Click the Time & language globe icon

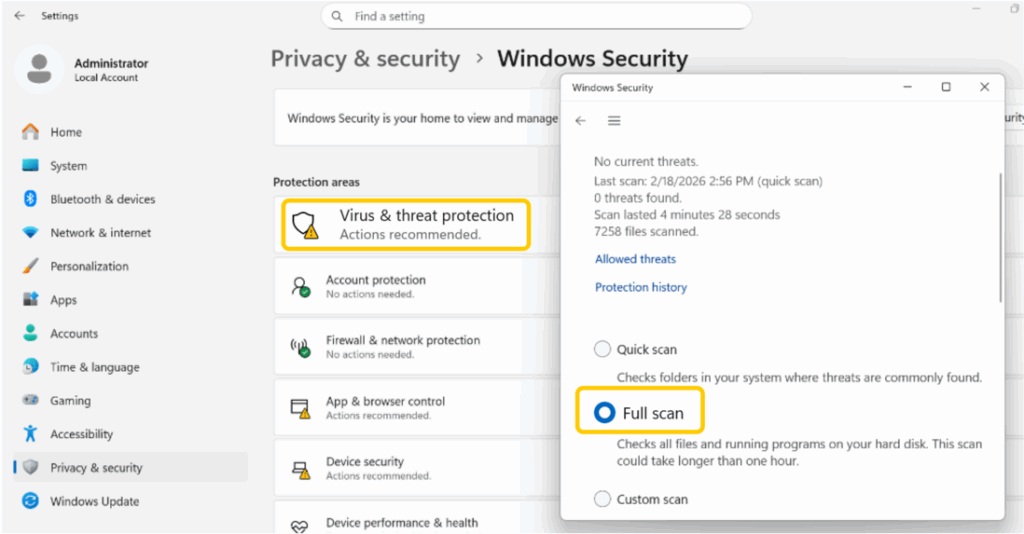[30, 366]
